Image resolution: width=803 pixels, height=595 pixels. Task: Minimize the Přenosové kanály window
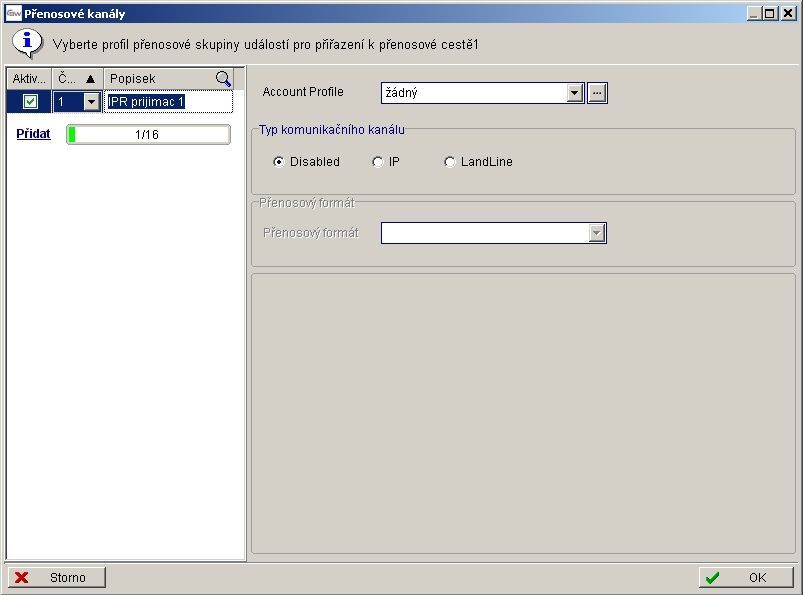pos(755,14)
